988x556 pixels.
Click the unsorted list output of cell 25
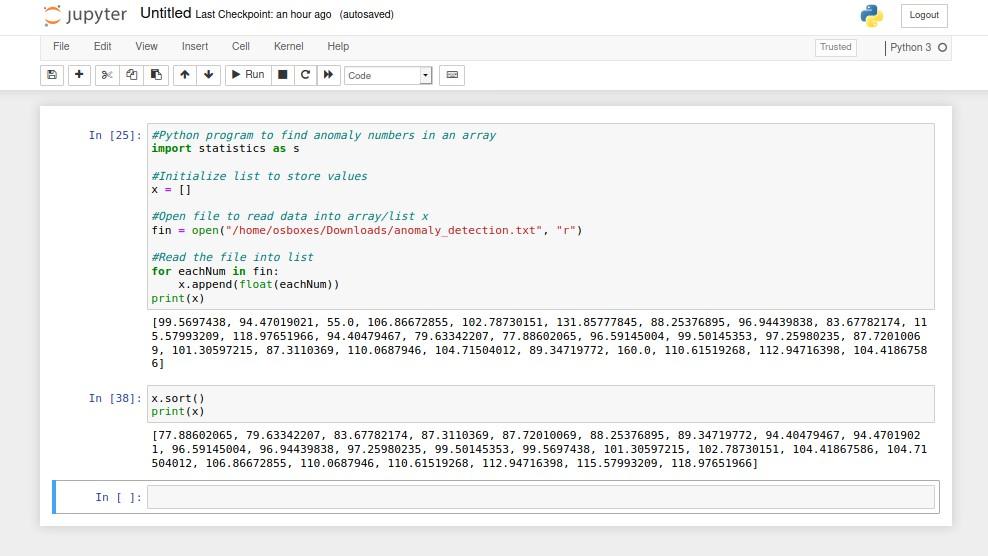539,343
